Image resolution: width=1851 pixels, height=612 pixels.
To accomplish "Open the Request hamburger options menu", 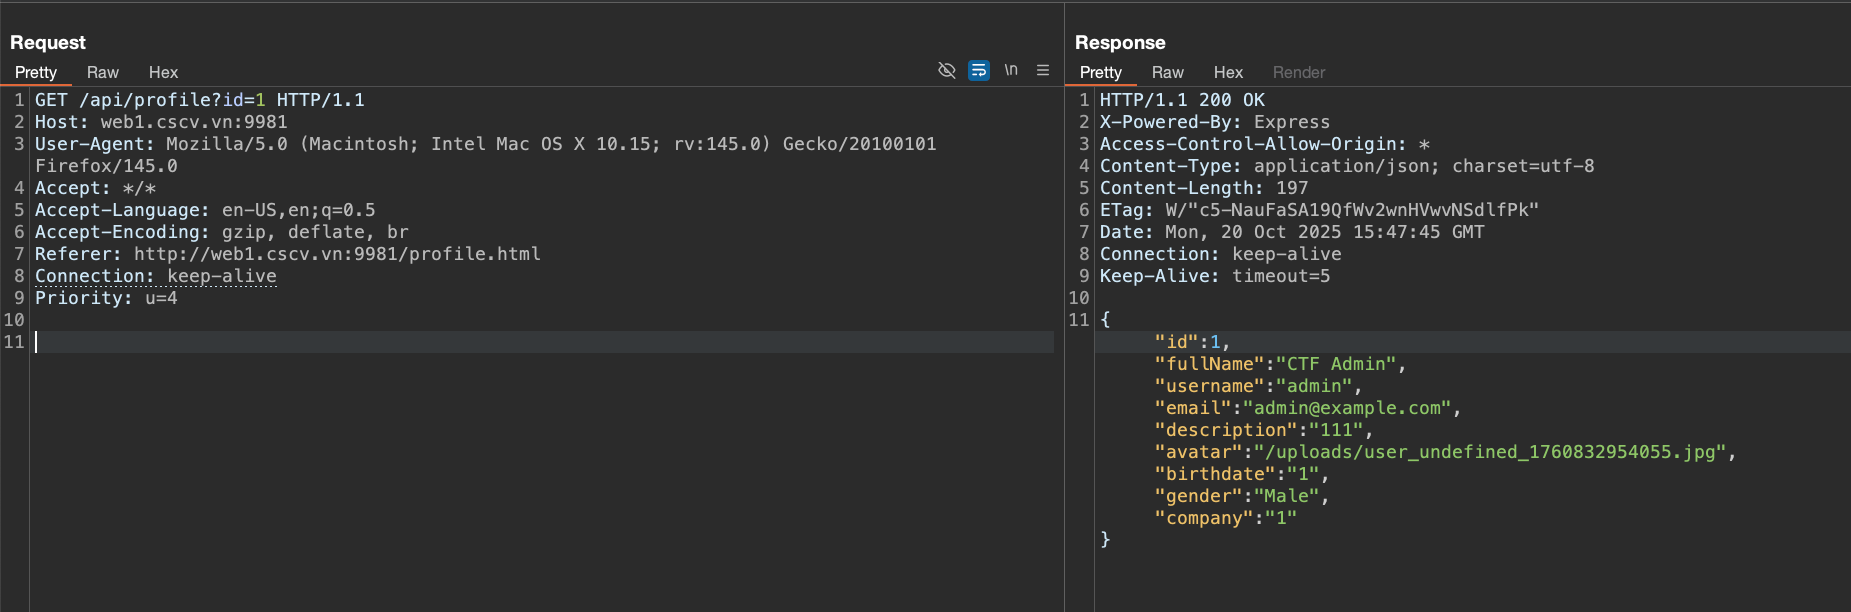I will coord(1043,70).
